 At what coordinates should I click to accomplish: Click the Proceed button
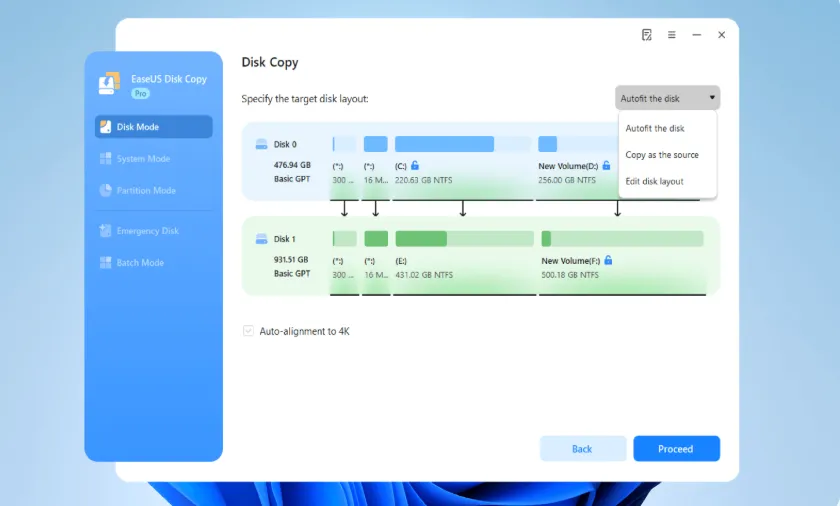coord(677,449)
